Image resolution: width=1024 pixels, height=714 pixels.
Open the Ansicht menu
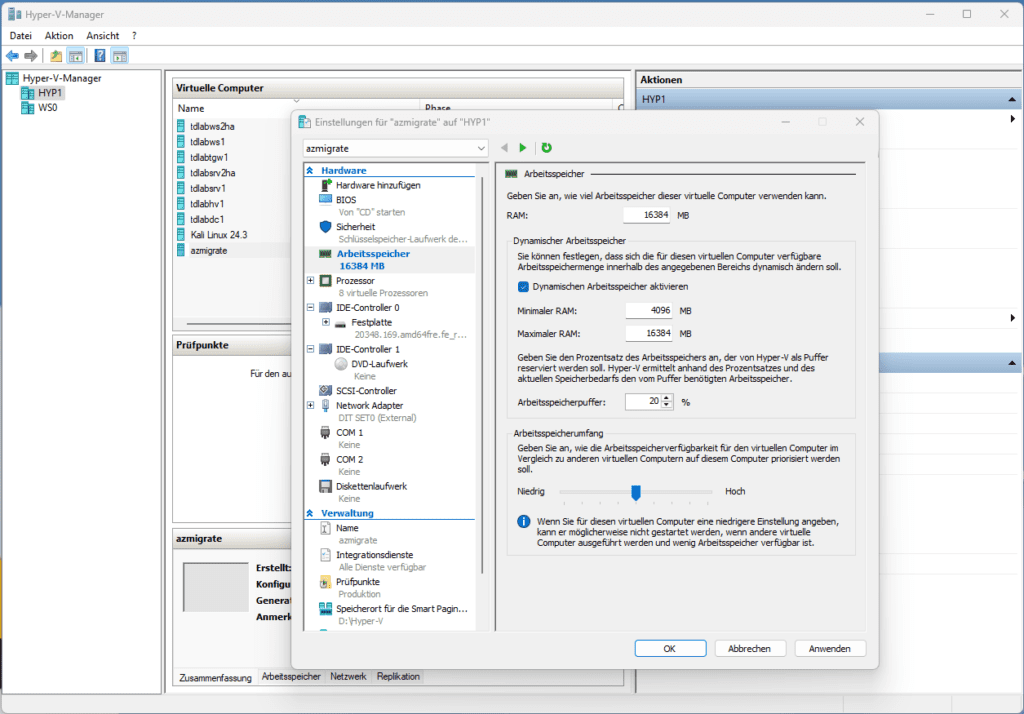(x=103, y=36)
